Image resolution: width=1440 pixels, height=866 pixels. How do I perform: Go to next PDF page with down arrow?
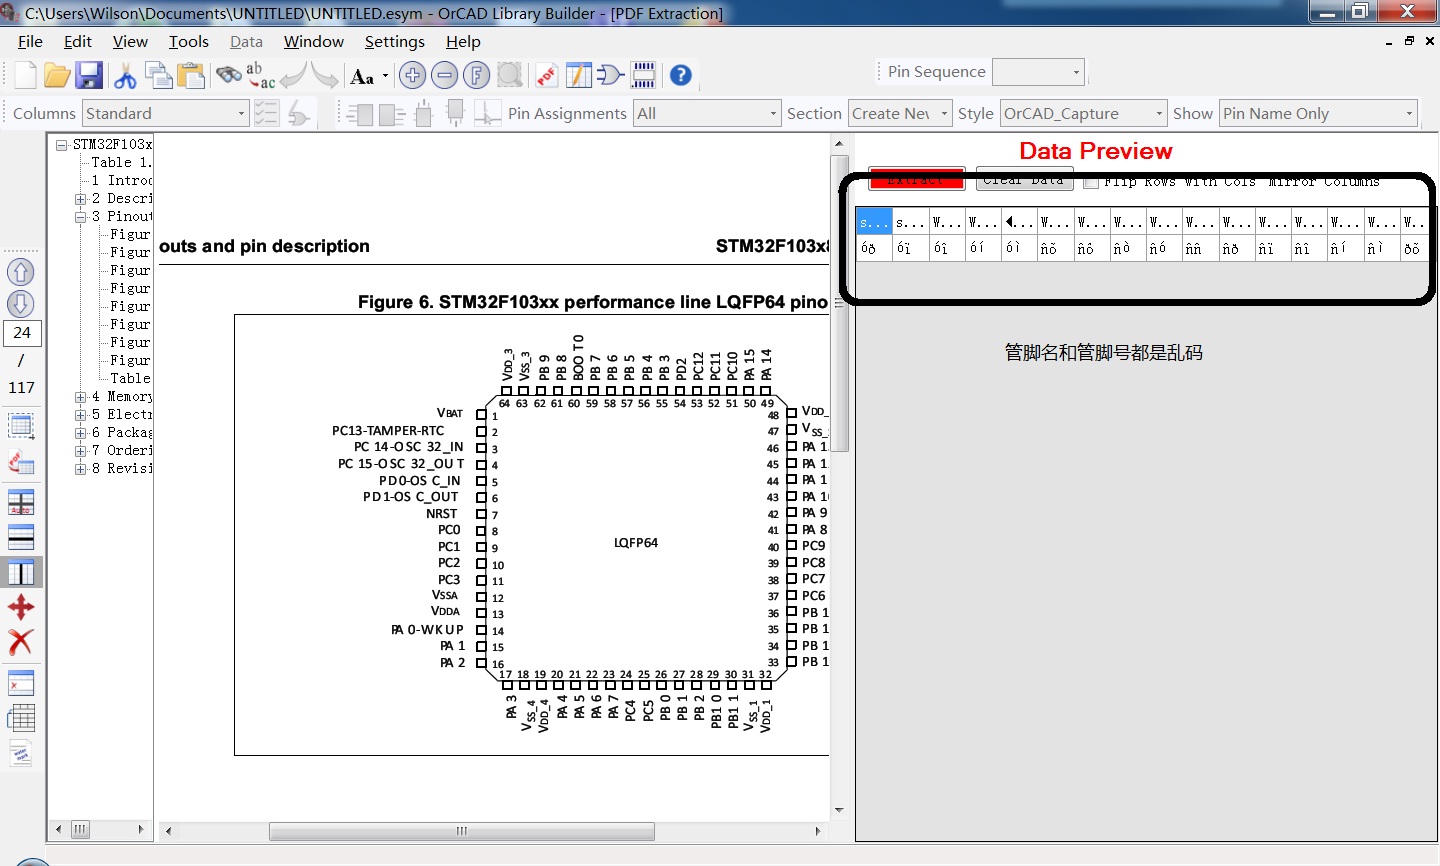point(21,304)
